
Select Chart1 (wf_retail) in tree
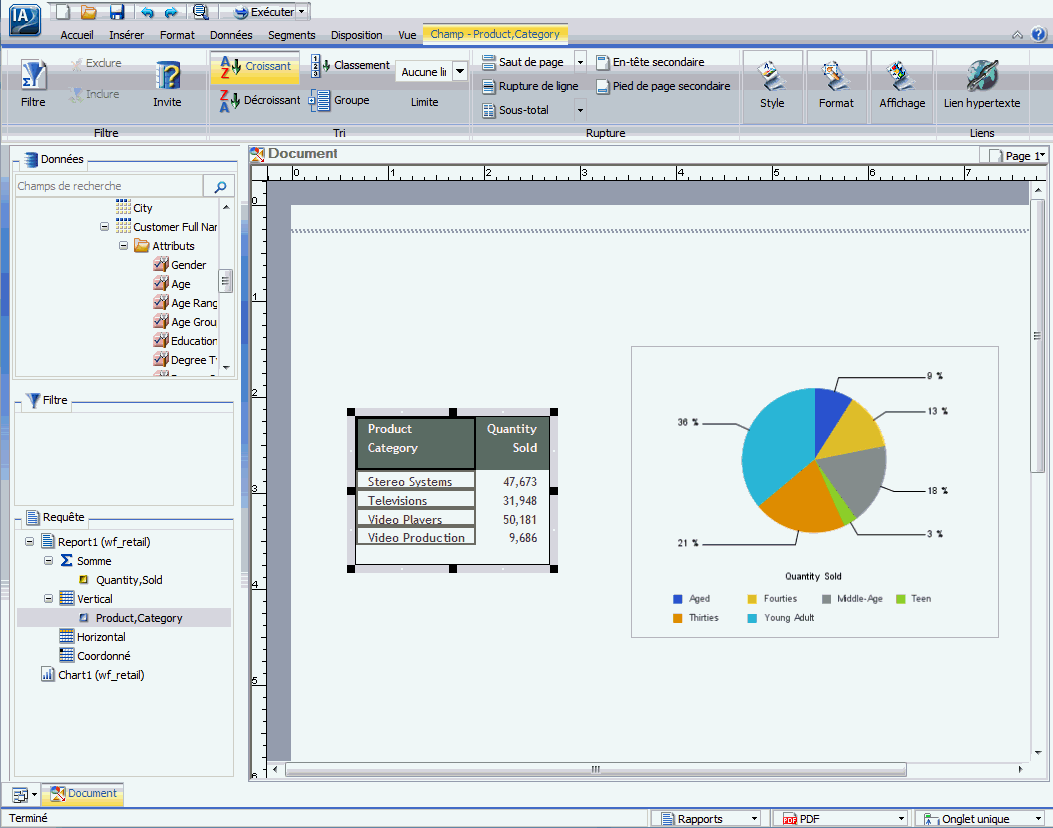tap(93, 675)
